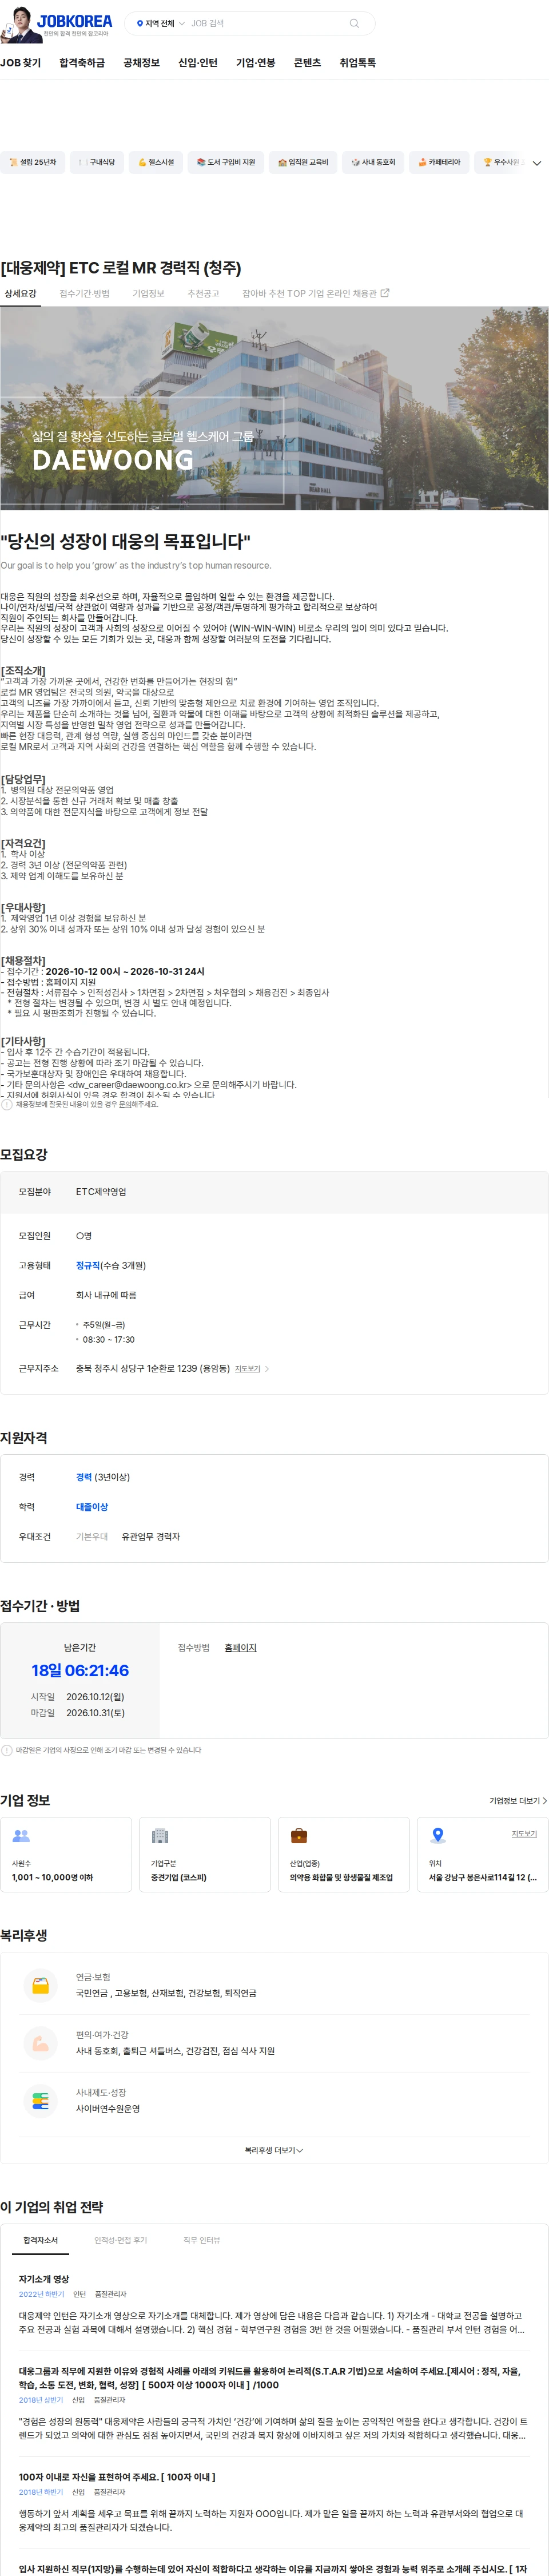Select the 설립 25년차 tag chip
Screen dimensions: 549x2576
tap(32, 162)
